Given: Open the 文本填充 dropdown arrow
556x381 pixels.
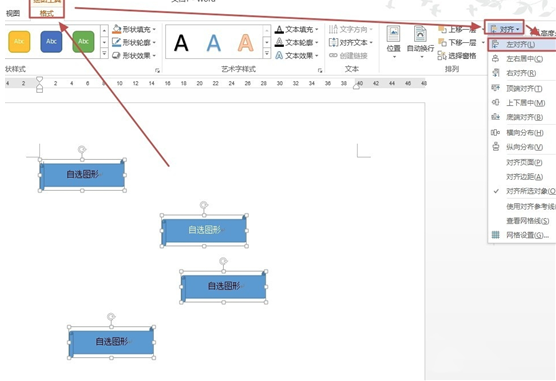Looking at the screenshot, I should [x=317, y=29].
